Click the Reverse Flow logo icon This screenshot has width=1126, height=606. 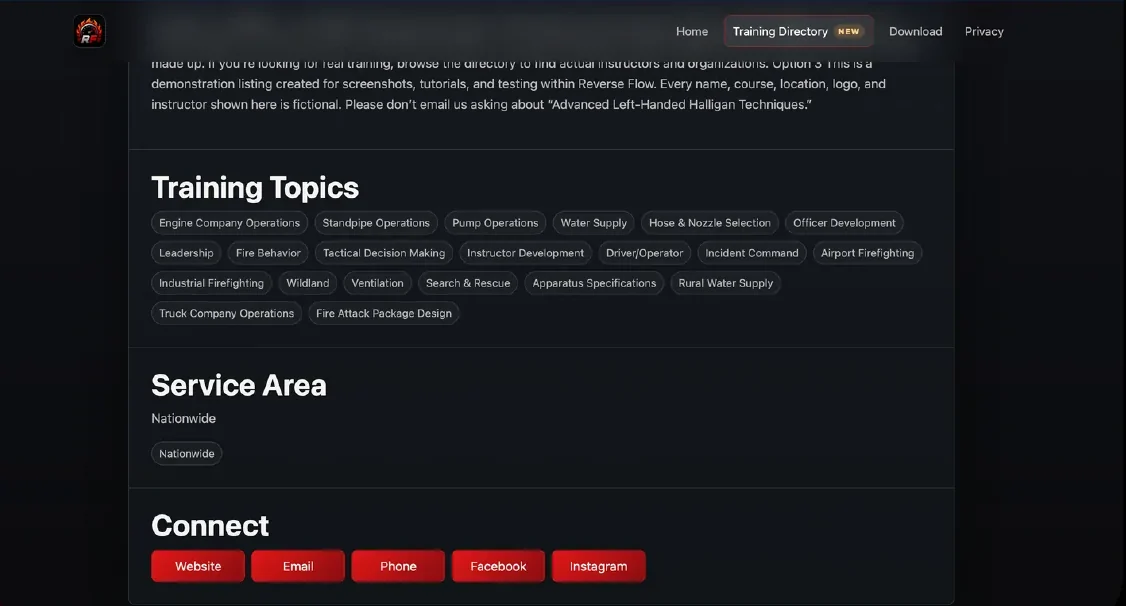point(89,32)
